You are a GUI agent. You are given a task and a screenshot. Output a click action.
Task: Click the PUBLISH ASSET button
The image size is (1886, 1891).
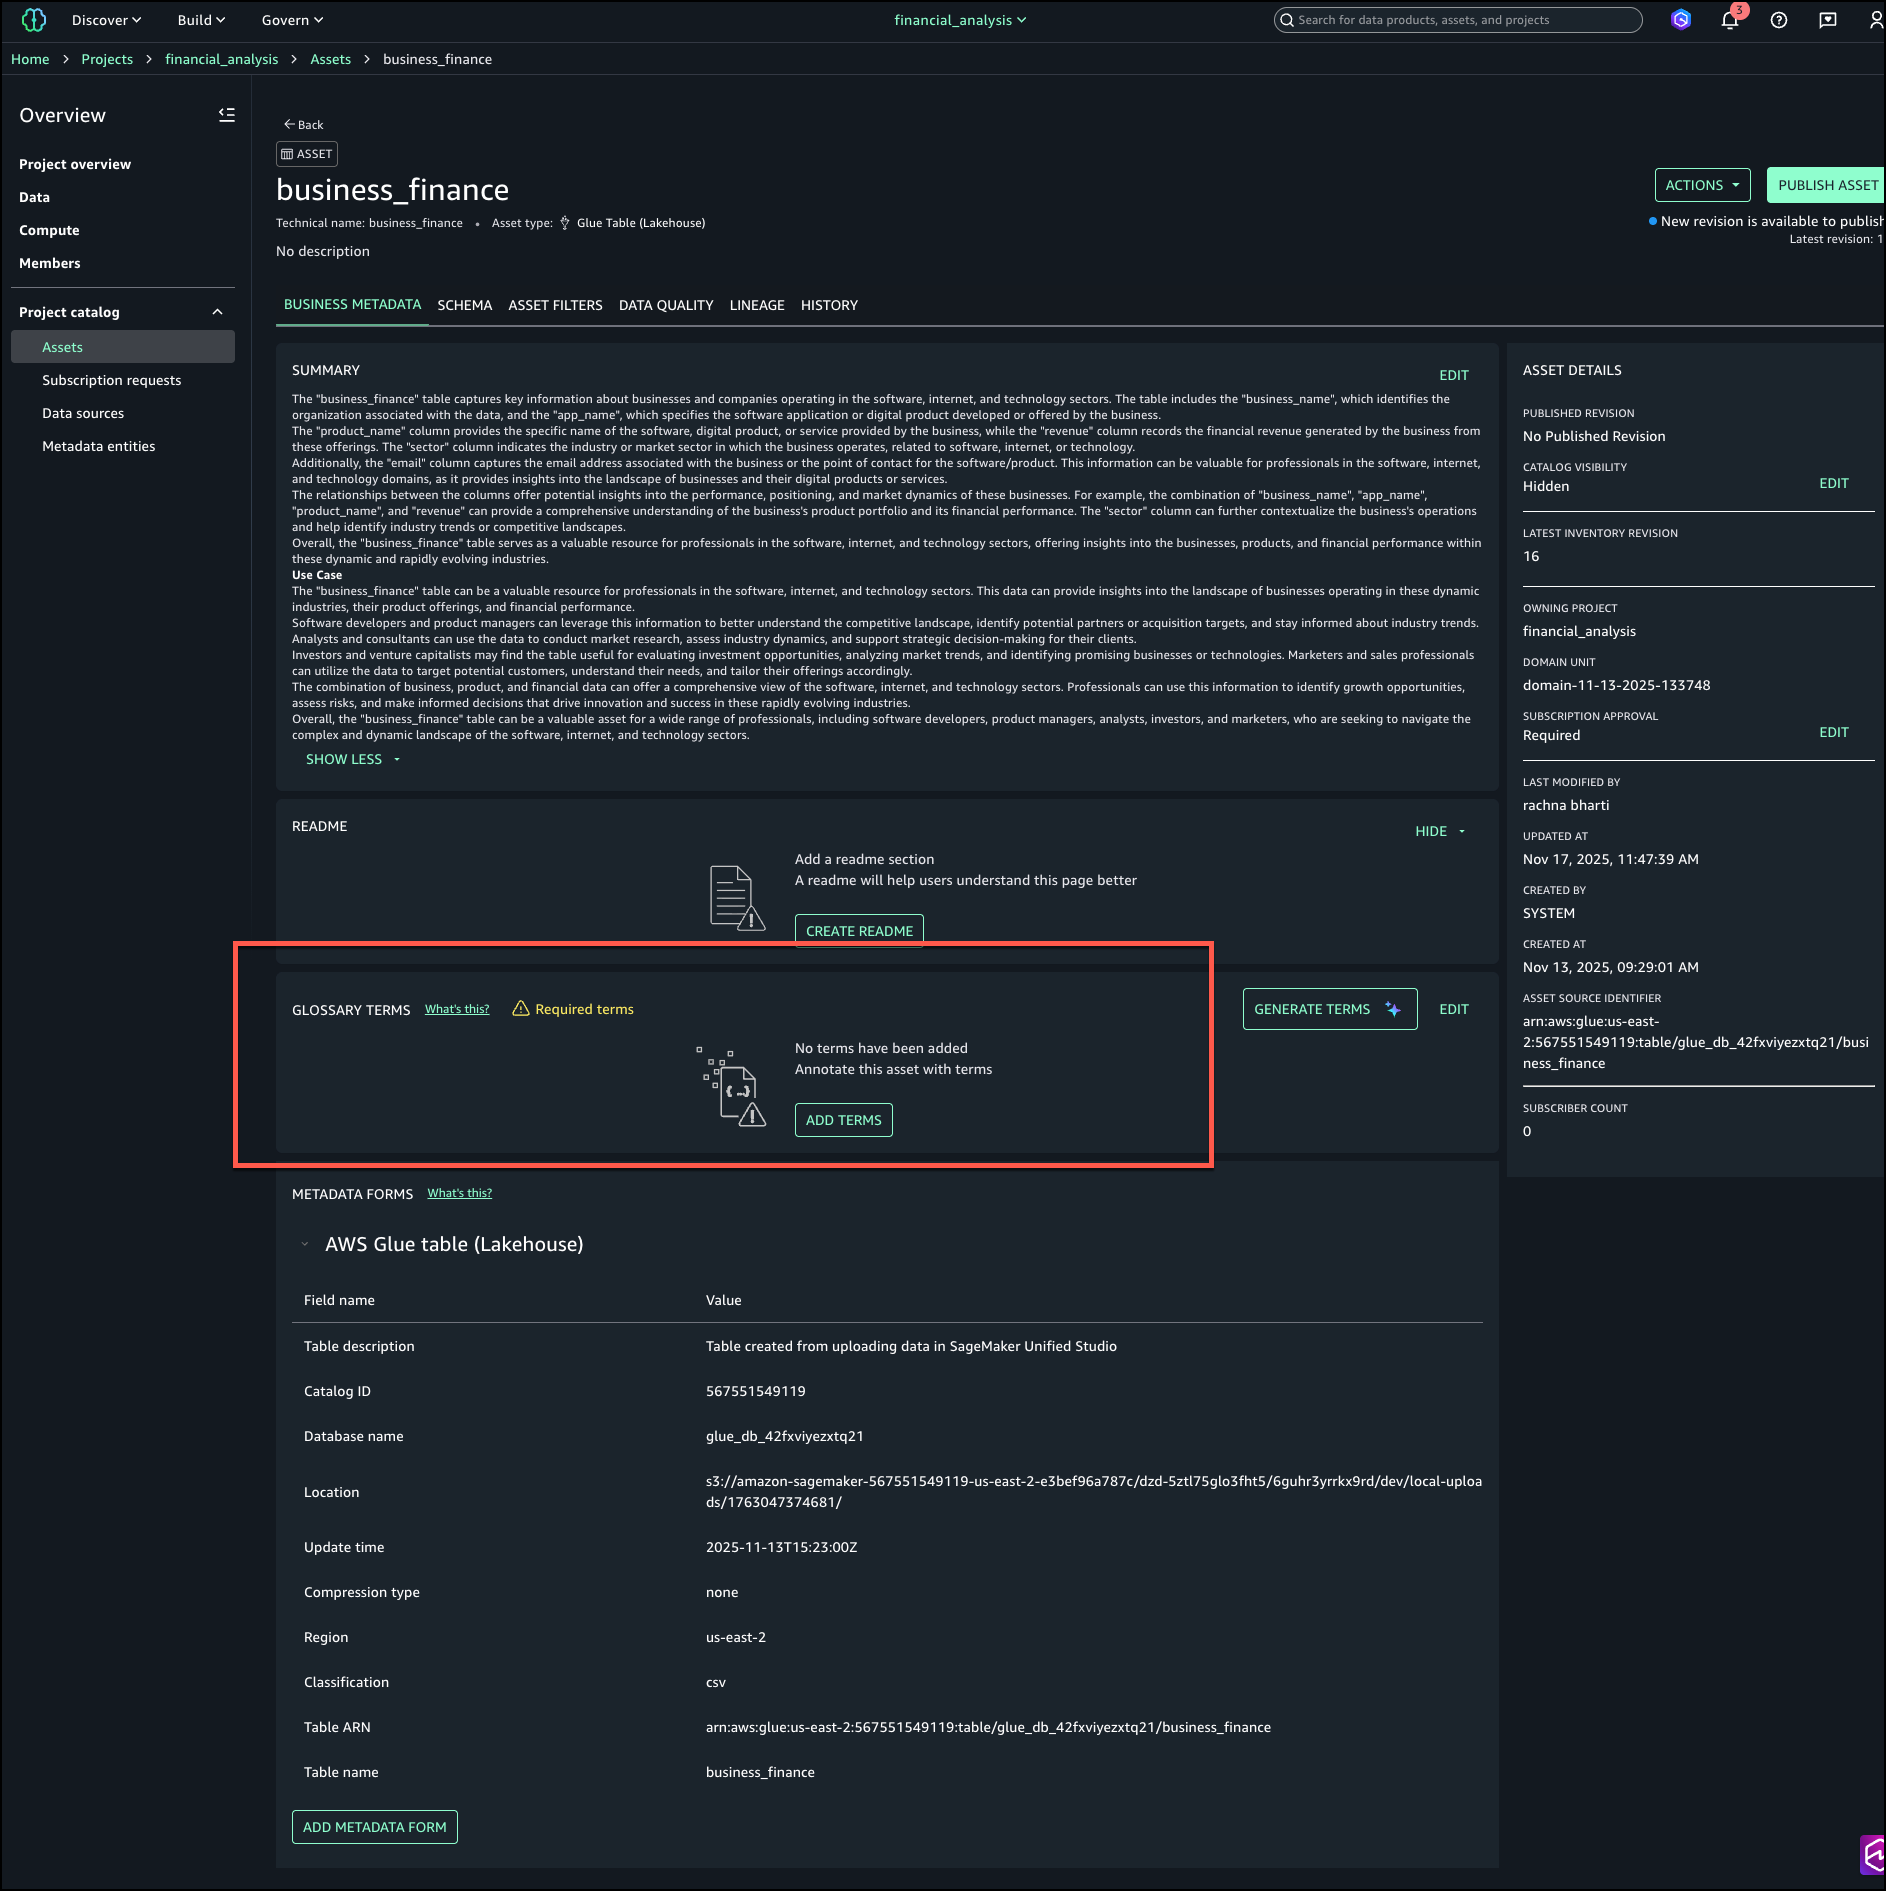coord(1827,185)
